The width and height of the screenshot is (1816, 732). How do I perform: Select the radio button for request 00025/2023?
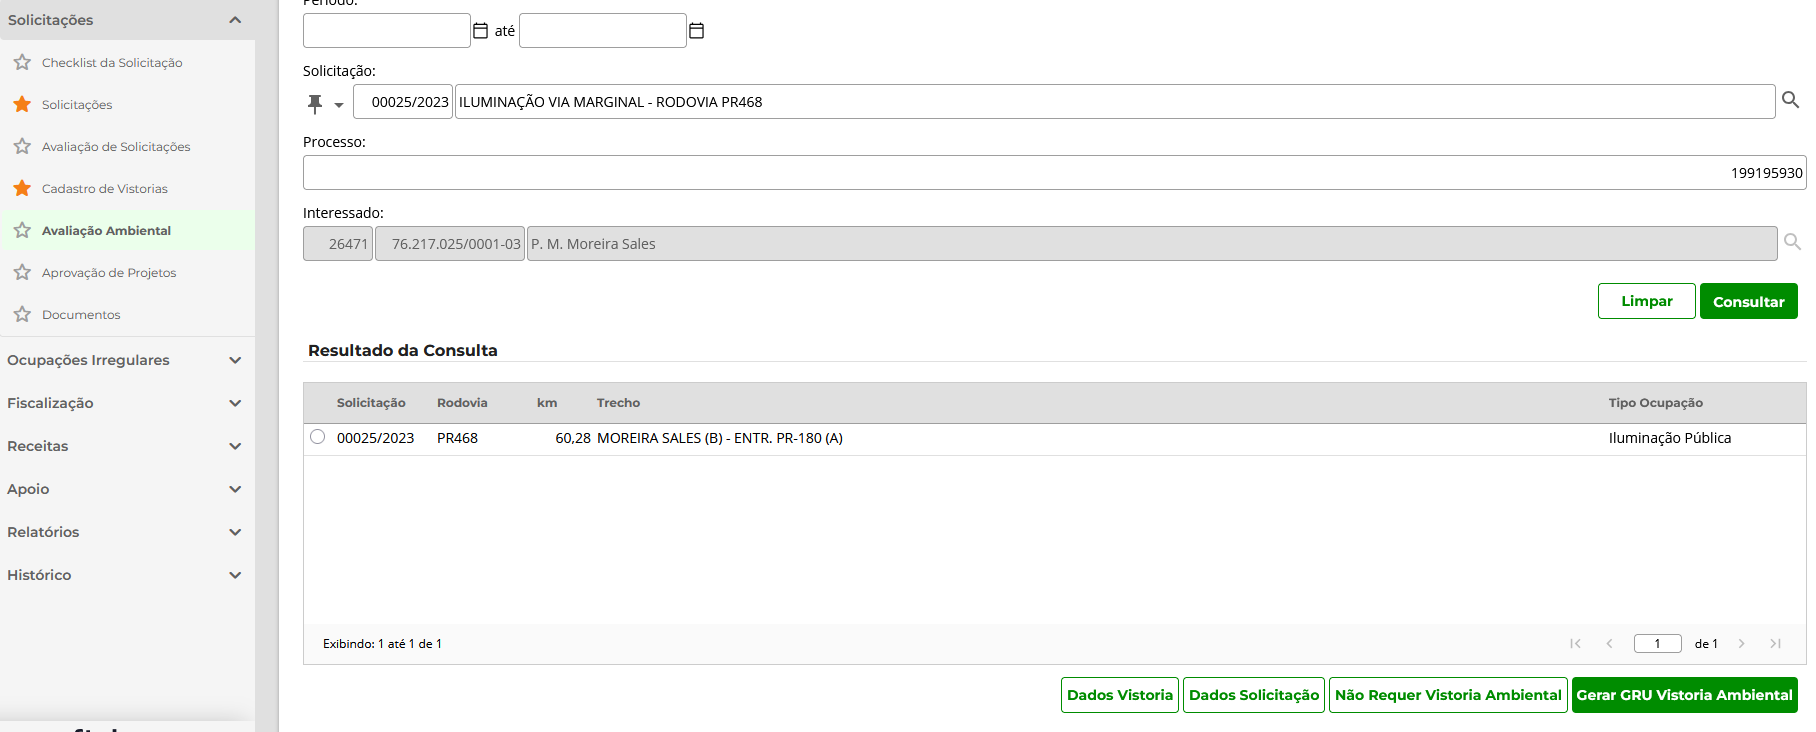[x=318, y=437]
